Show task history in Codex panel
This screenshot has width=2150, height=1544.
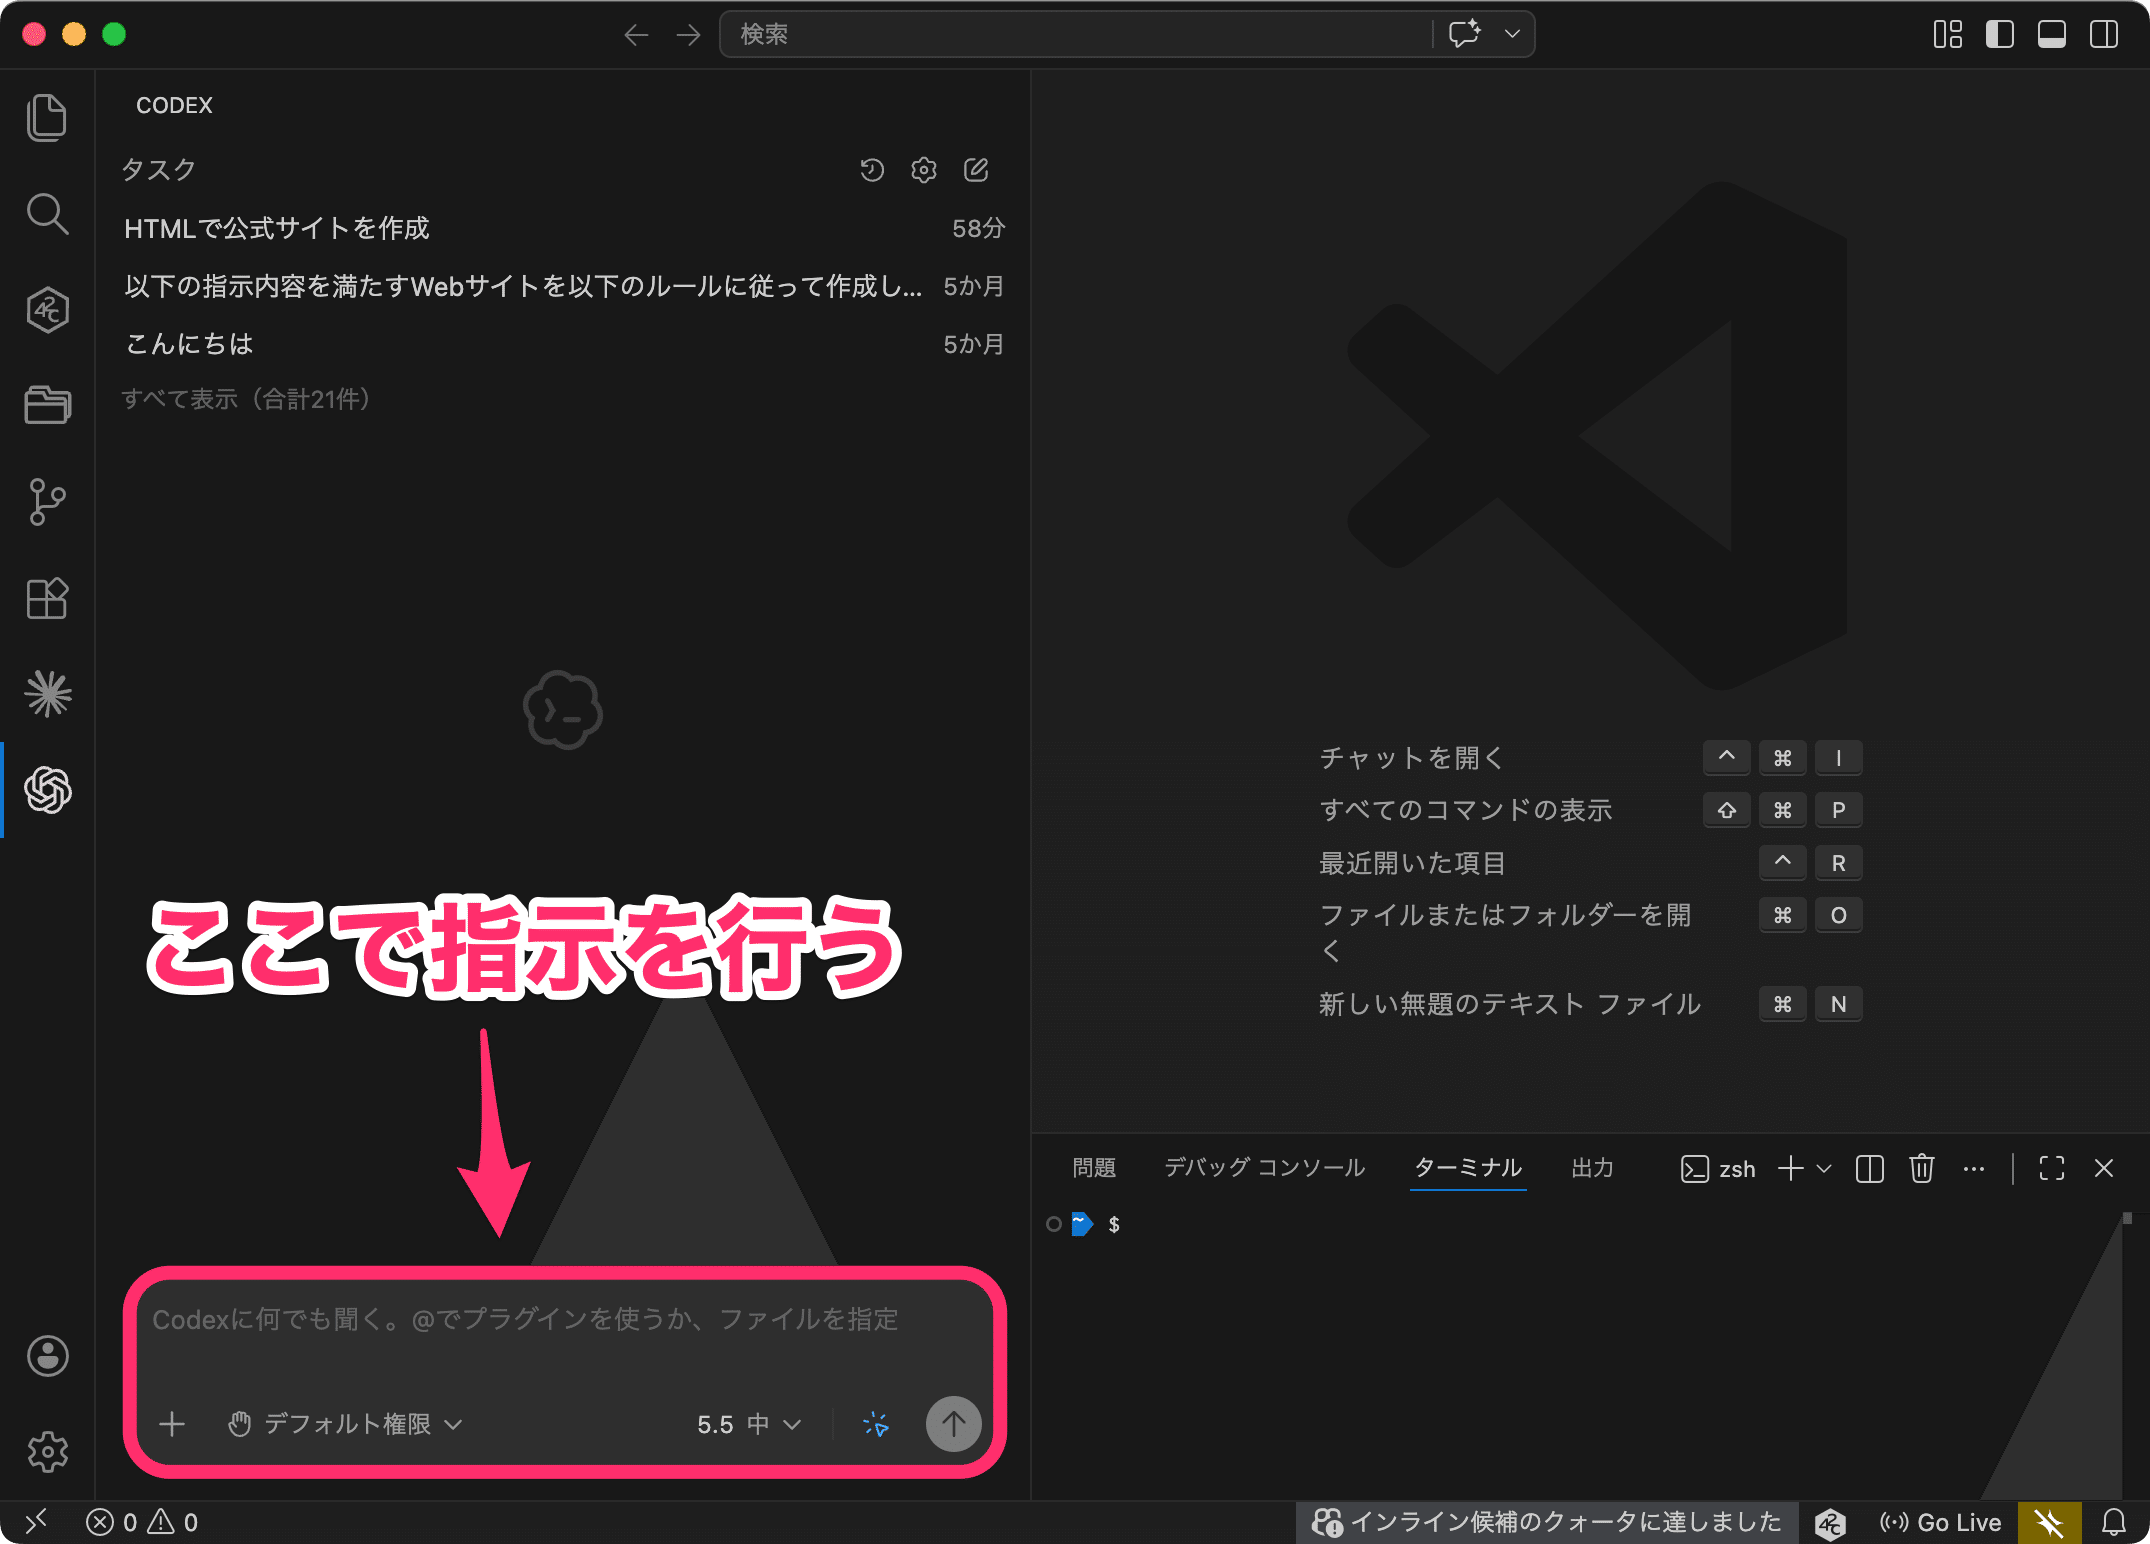[872, 170]
